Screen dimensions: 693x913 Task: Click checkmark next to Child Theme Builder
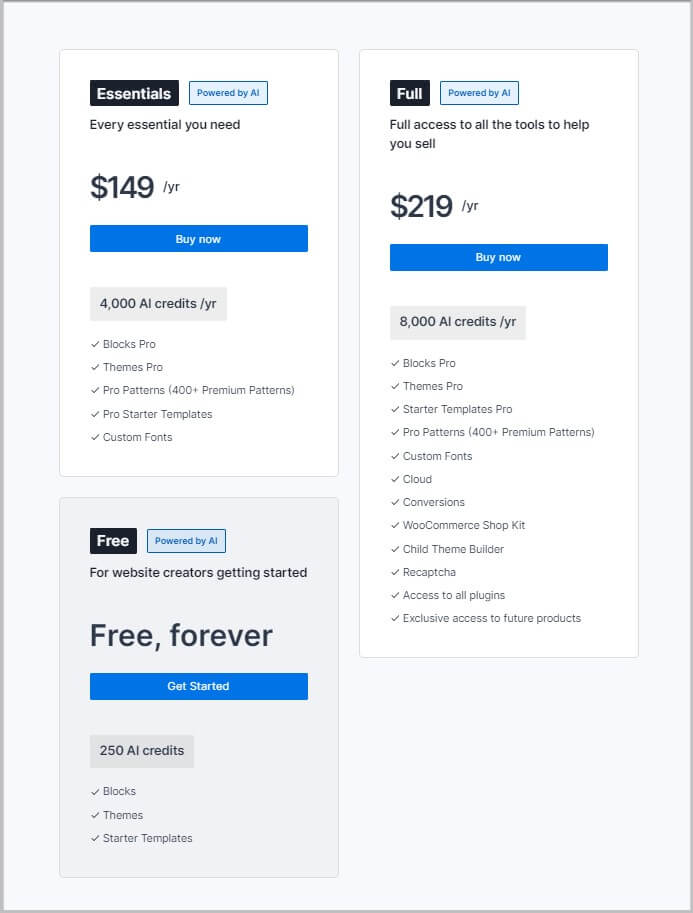click(395, 549)
